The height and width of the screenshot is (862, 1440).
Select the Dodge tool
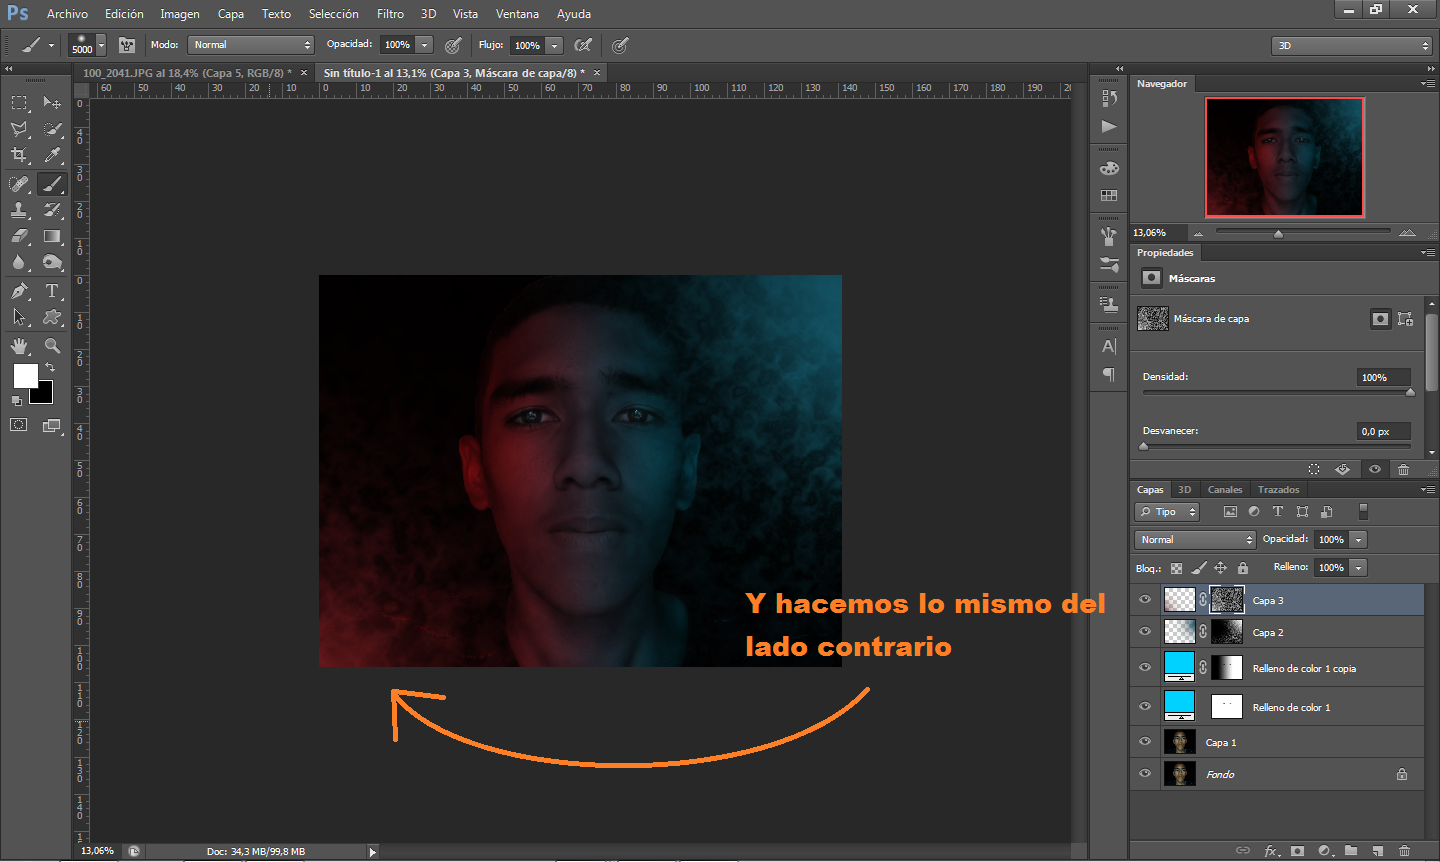52,262
